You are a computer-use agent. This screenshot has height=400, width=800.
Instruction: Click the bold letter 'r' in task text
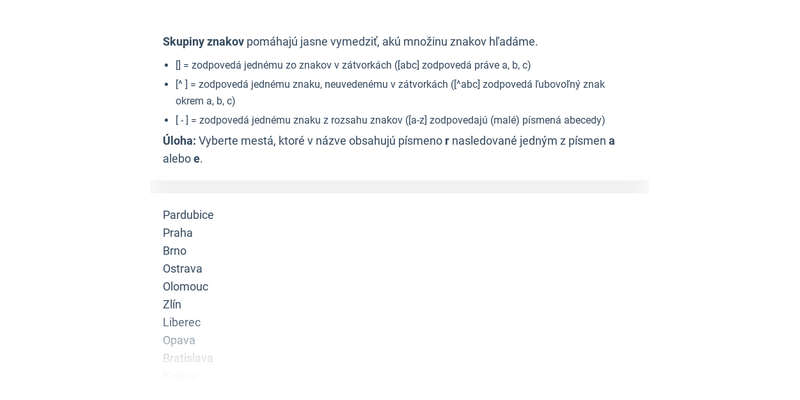pos(447,141)
